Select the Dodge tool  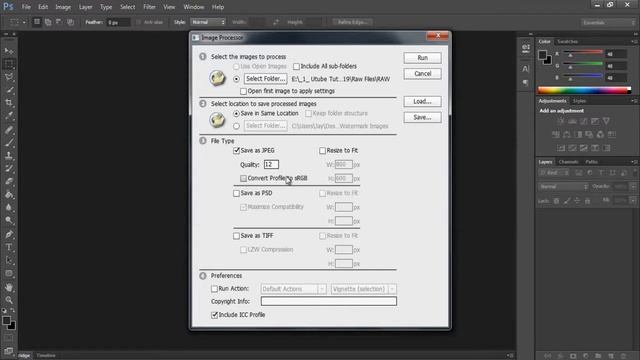click(9, 221)
